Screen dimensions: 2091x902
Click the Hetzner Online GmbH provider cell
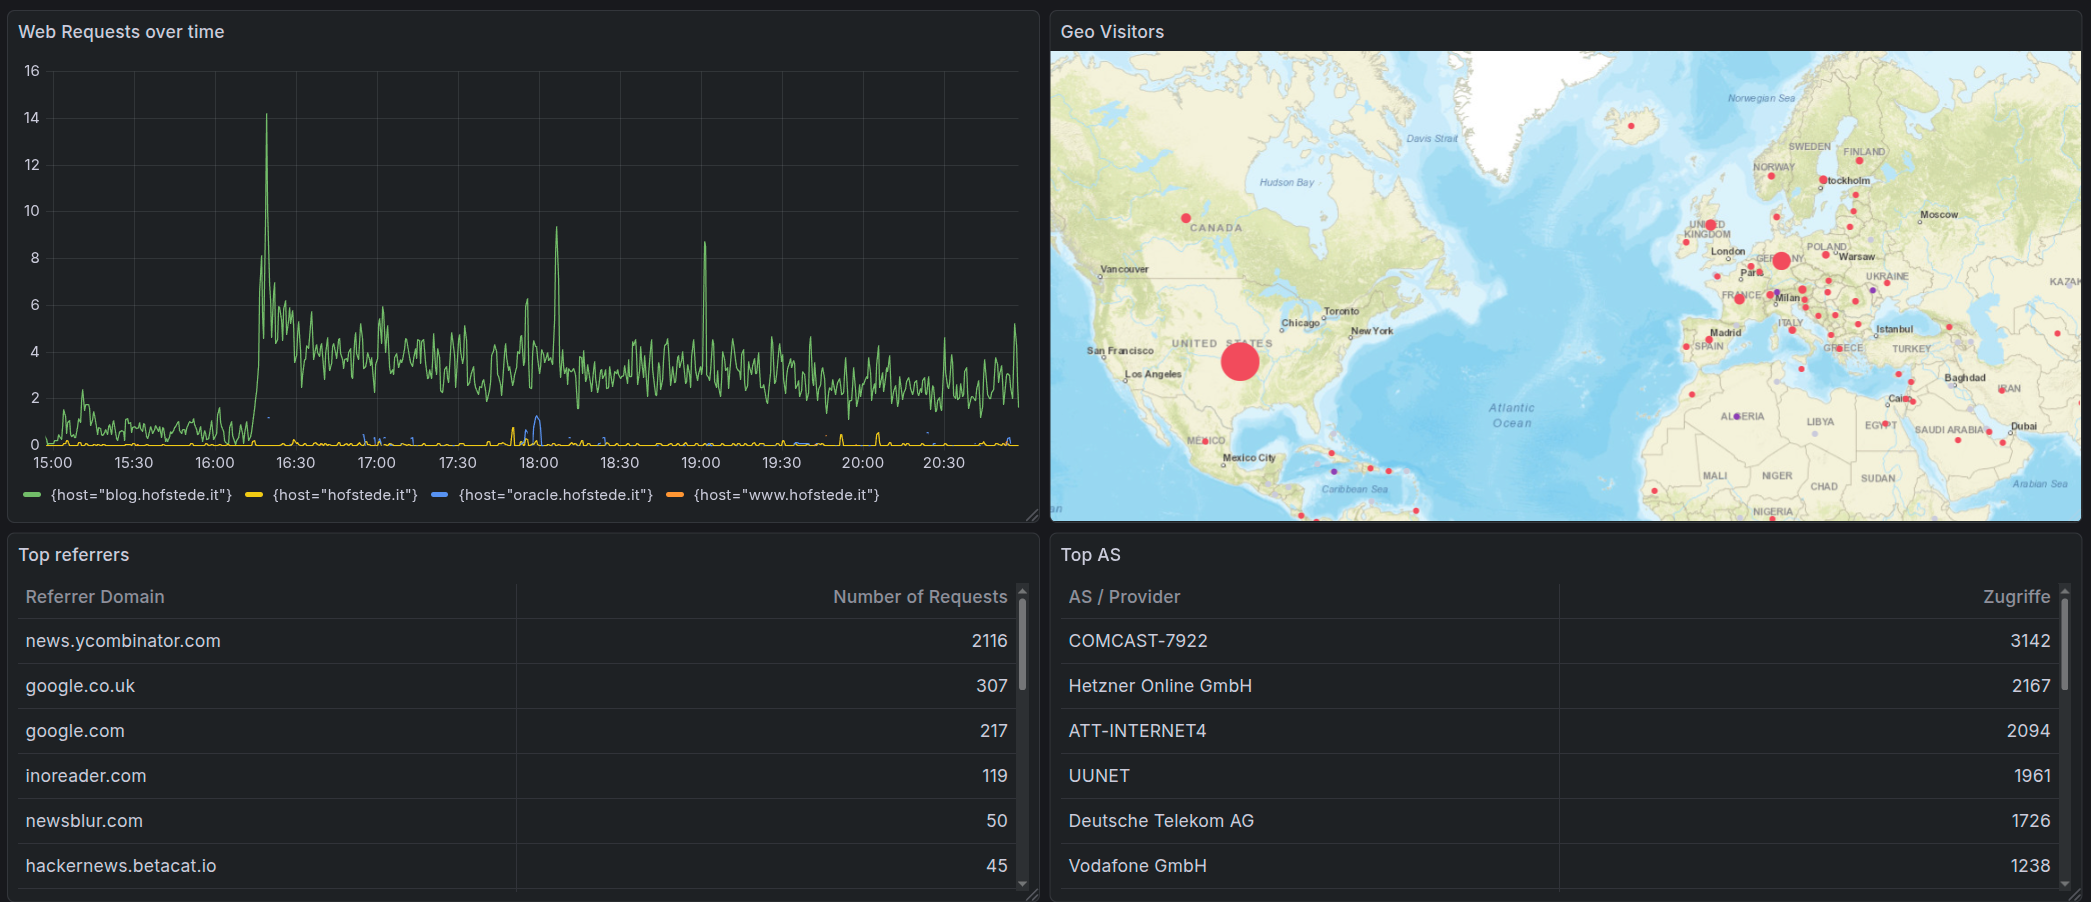coord(1160,686)
